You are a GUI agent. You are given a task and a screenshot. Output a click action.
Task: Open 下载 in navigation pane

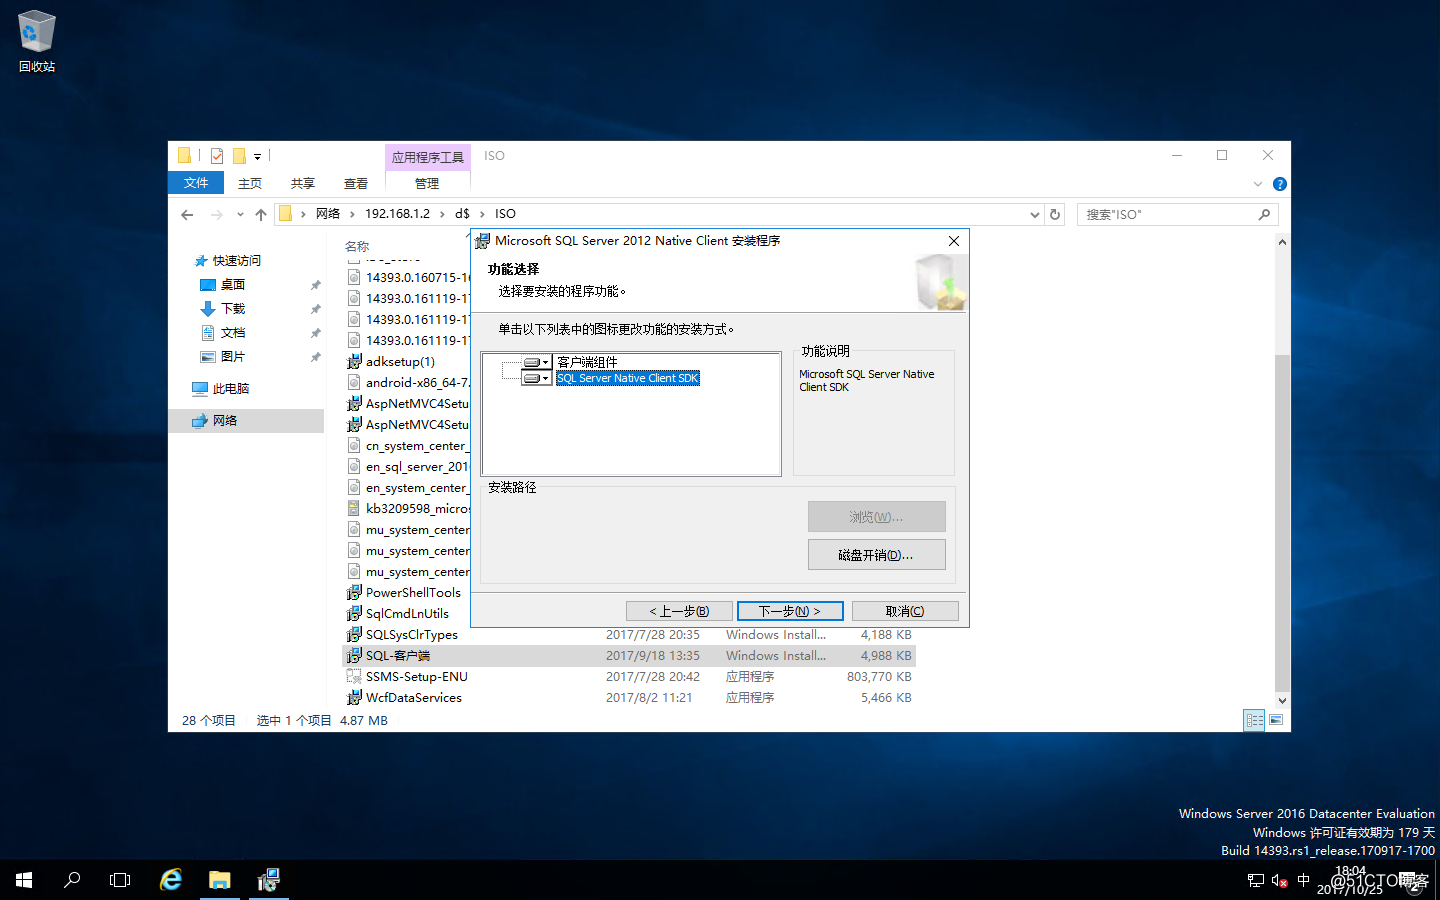pyautogui.click(x=233, y=309)
